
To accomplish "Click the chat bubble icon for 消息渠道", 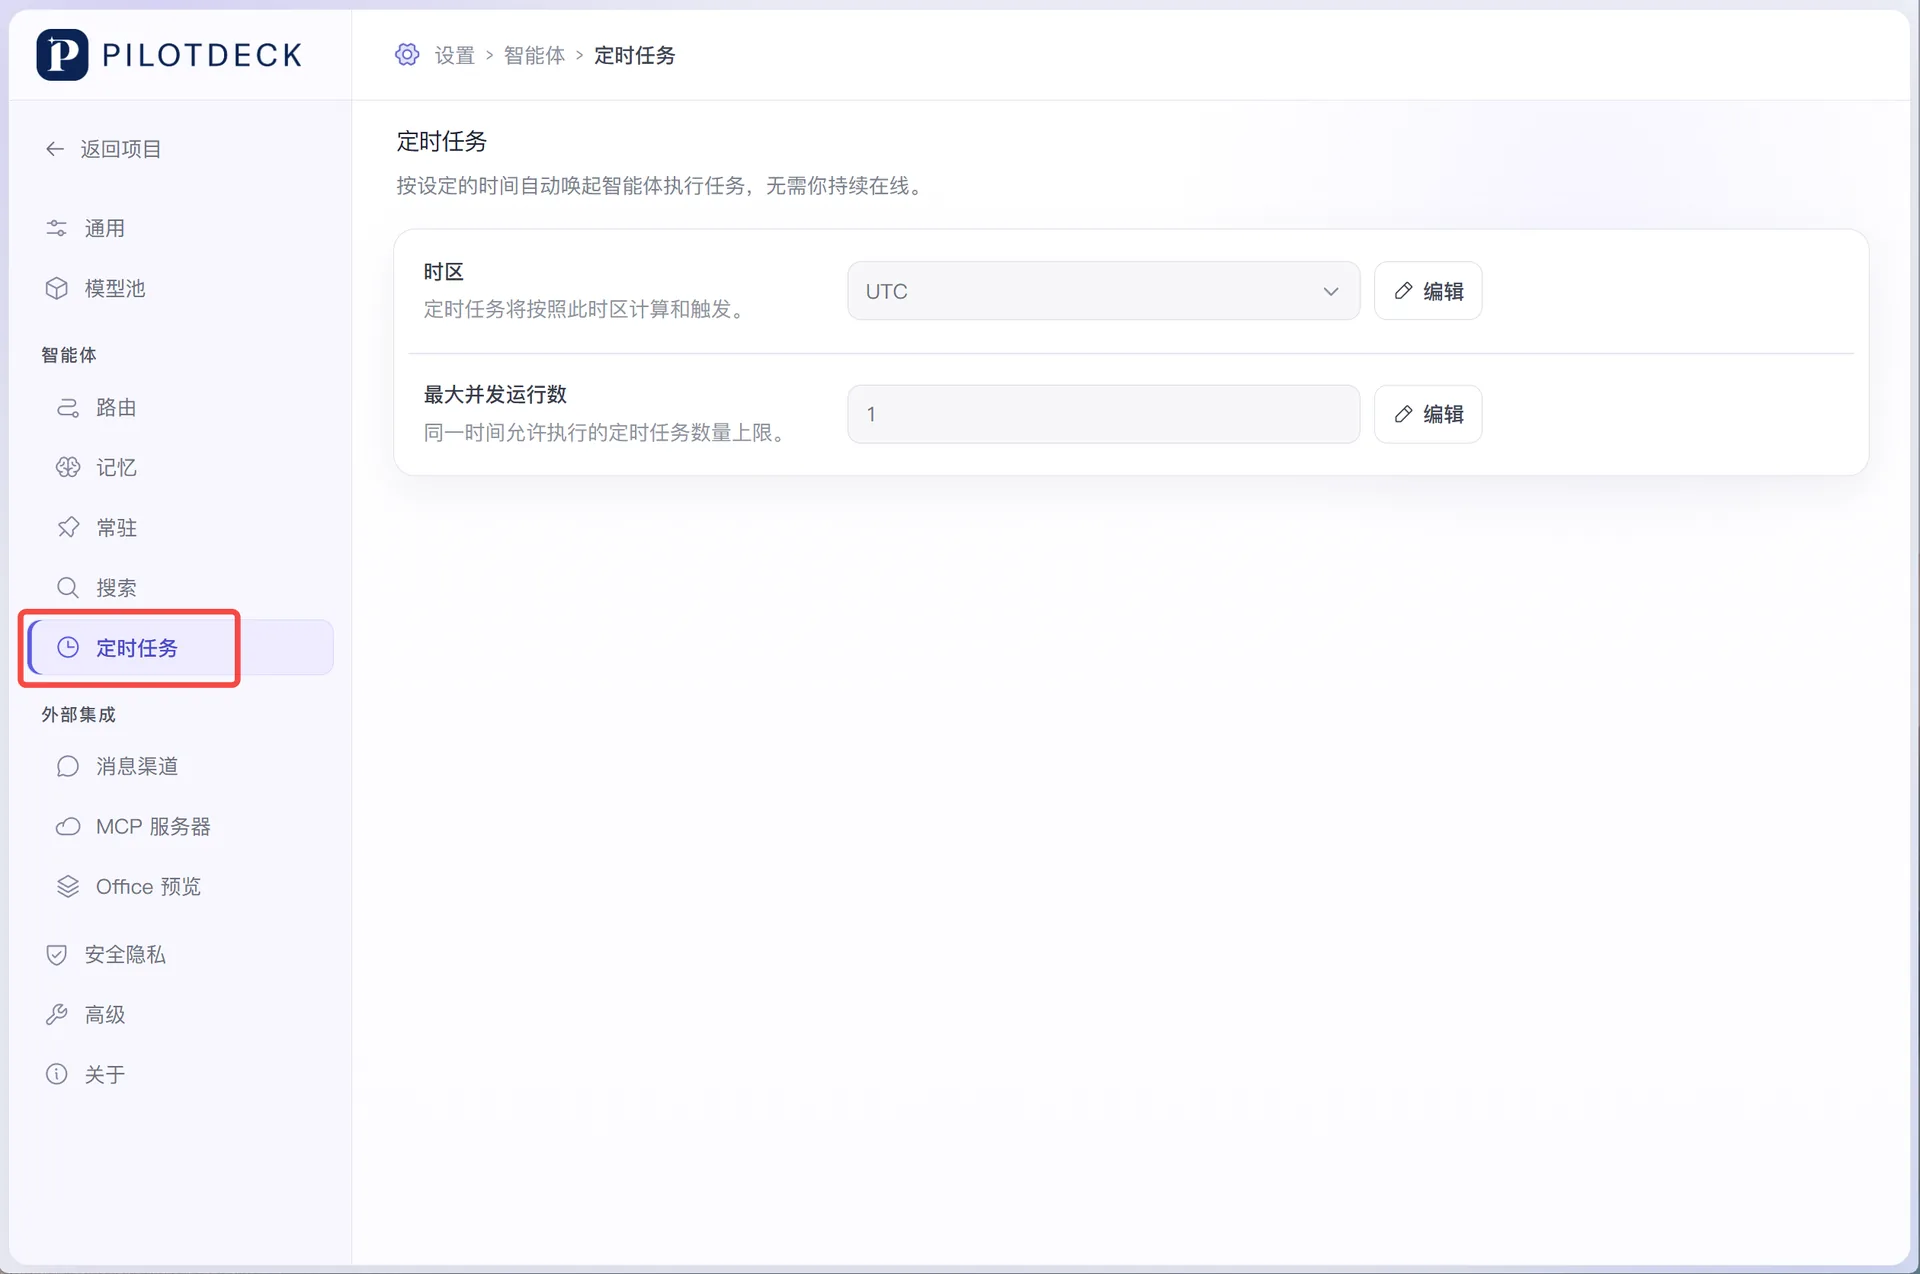I will (68, 766).
